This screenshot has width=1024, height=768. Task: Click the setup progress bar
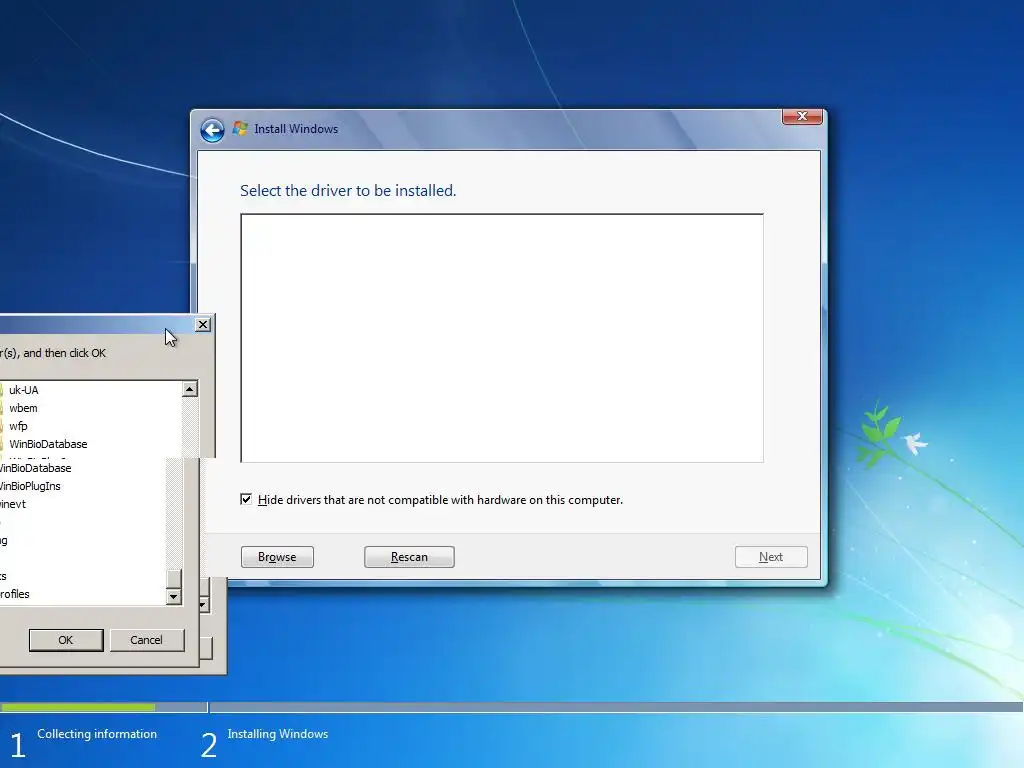pos(512,707)
